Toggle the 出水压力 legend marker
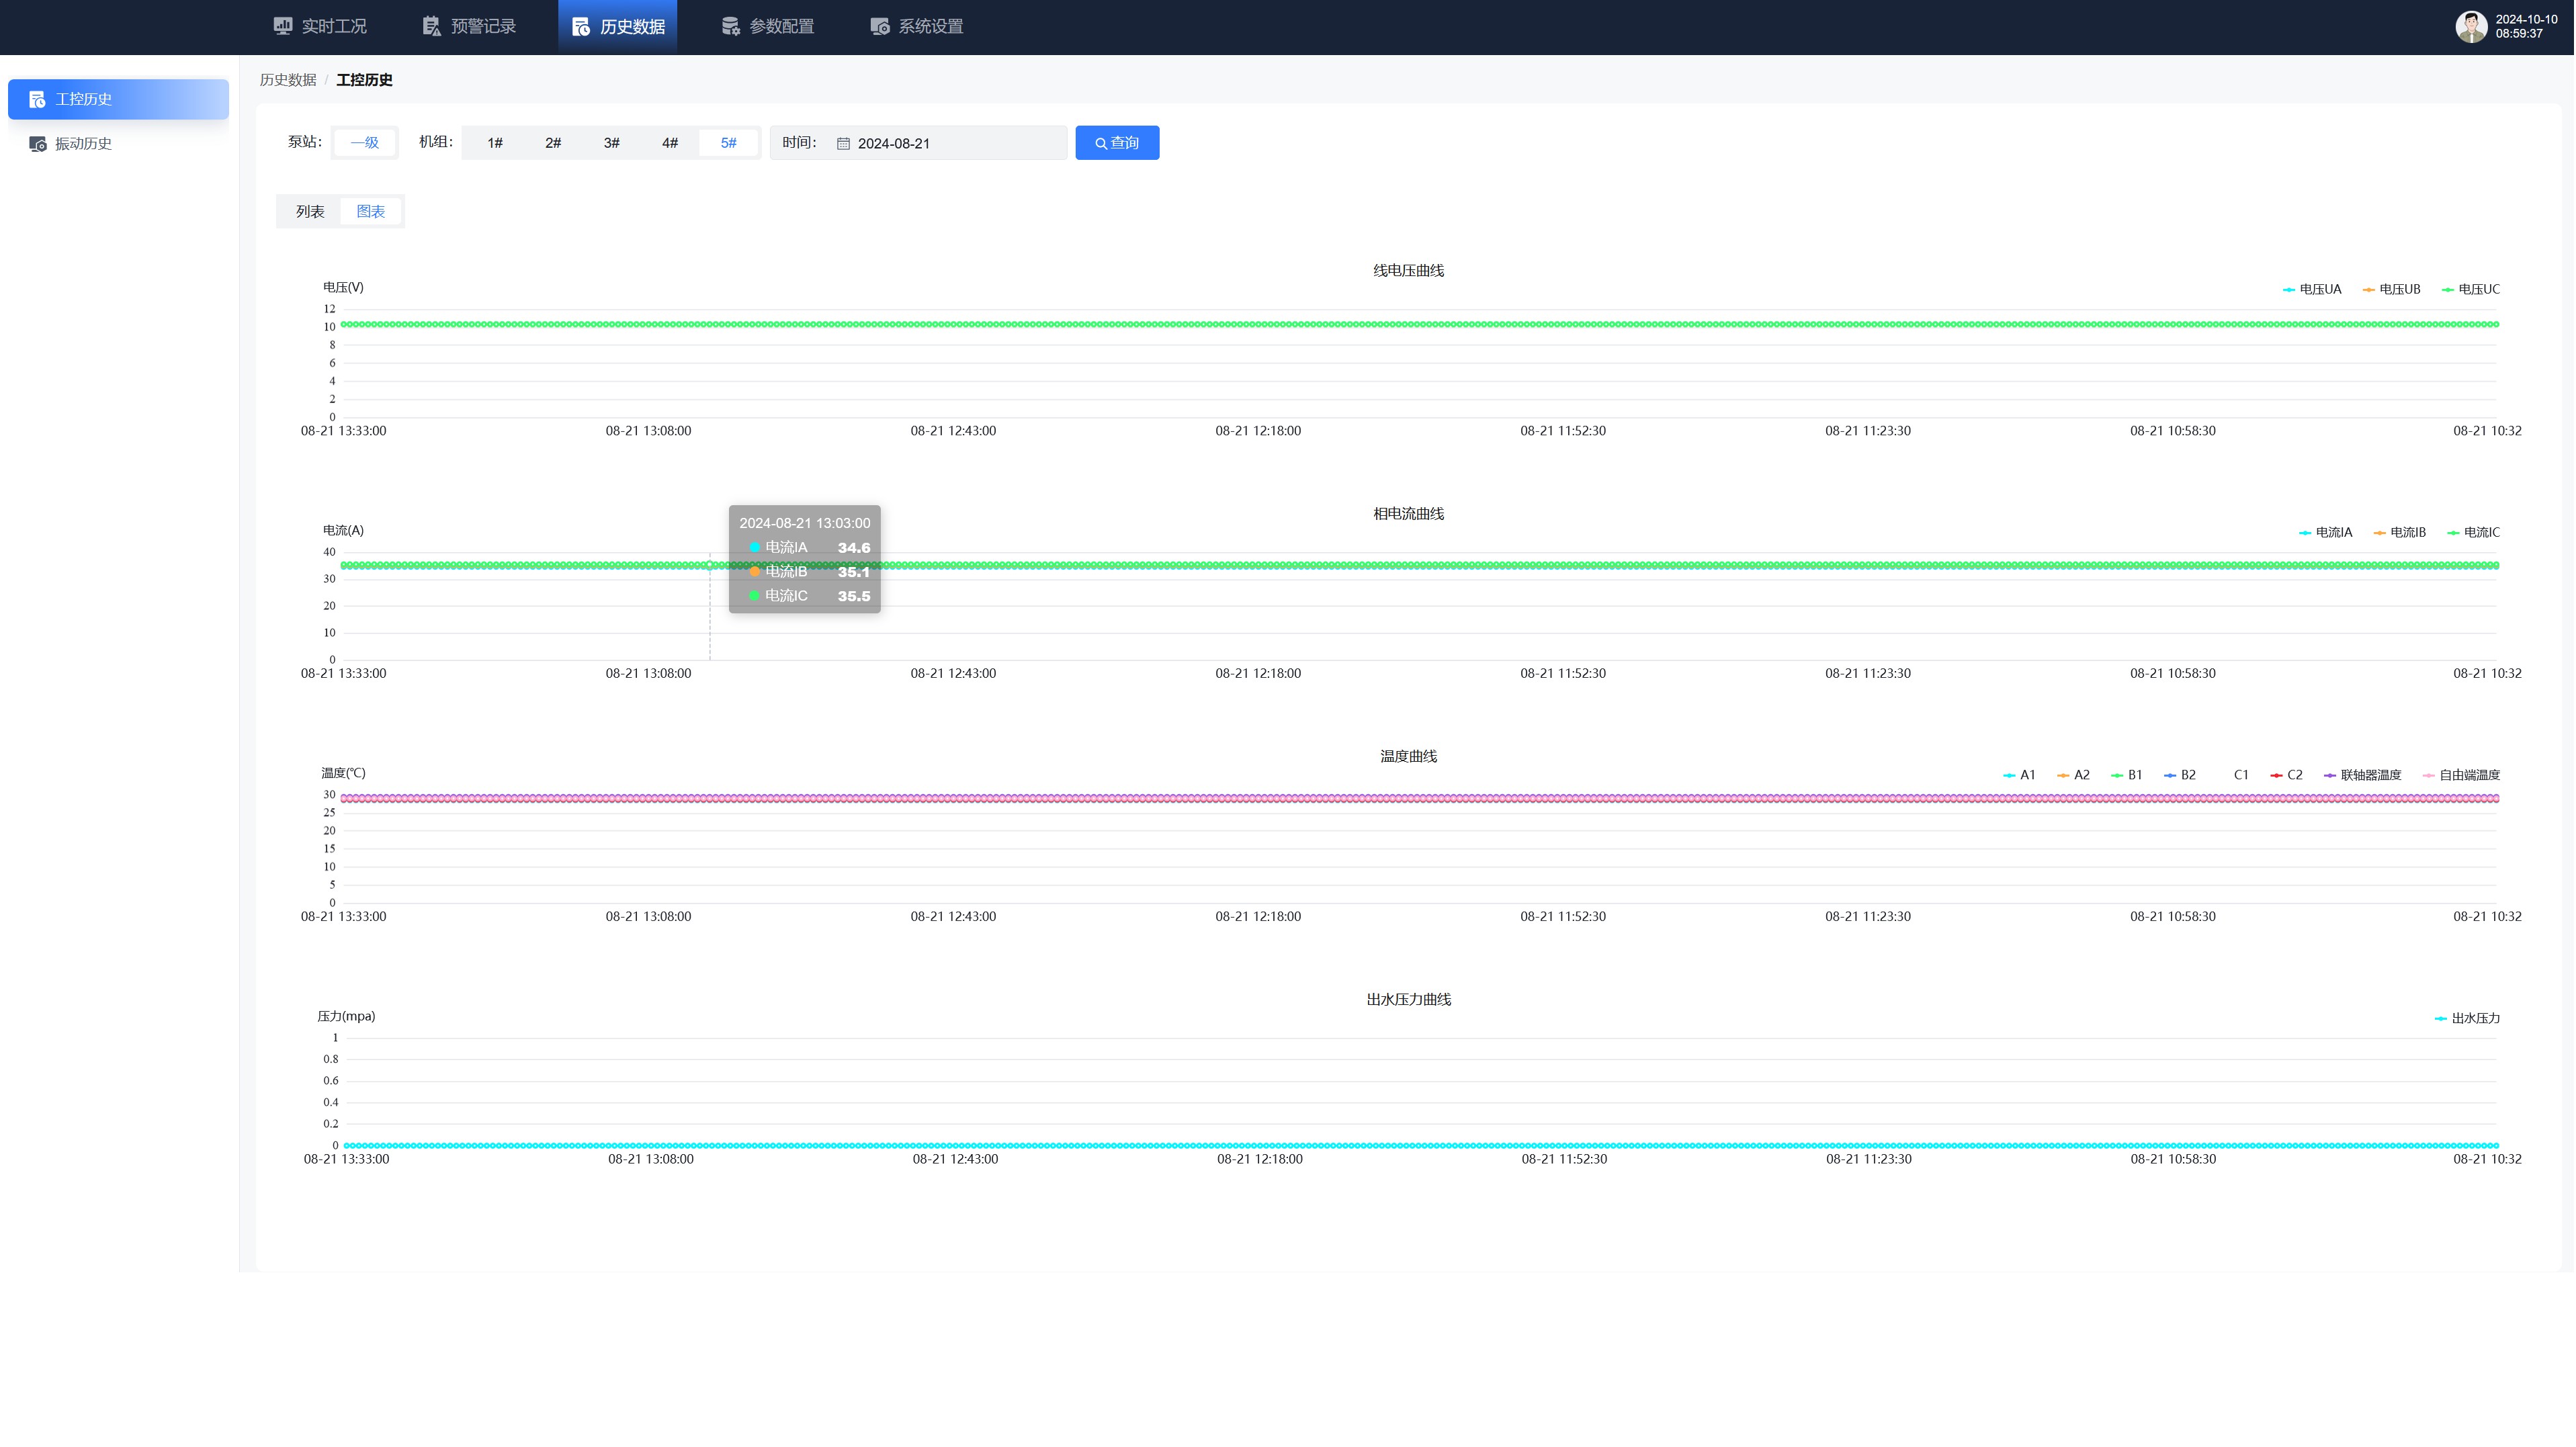Viewport: 2576px width, 1447px height. pos(2440,1019)
